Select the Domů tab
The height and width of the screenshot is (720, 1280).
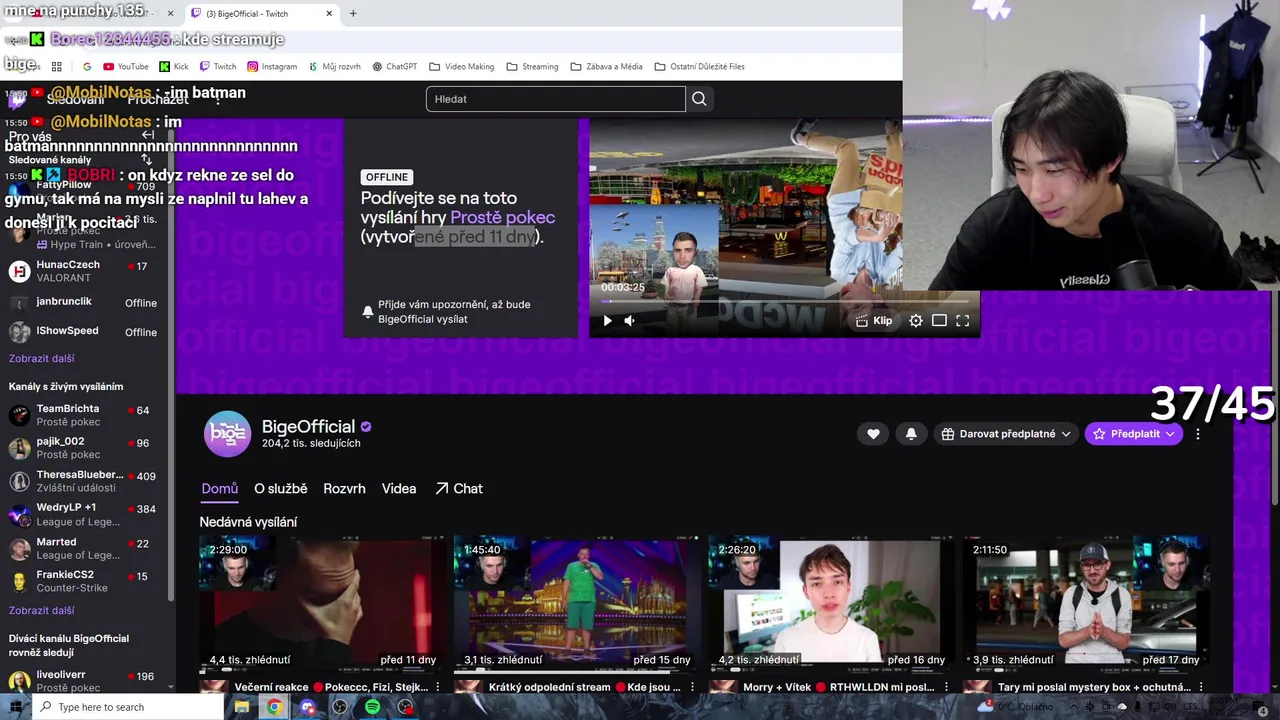pos(220,489)
